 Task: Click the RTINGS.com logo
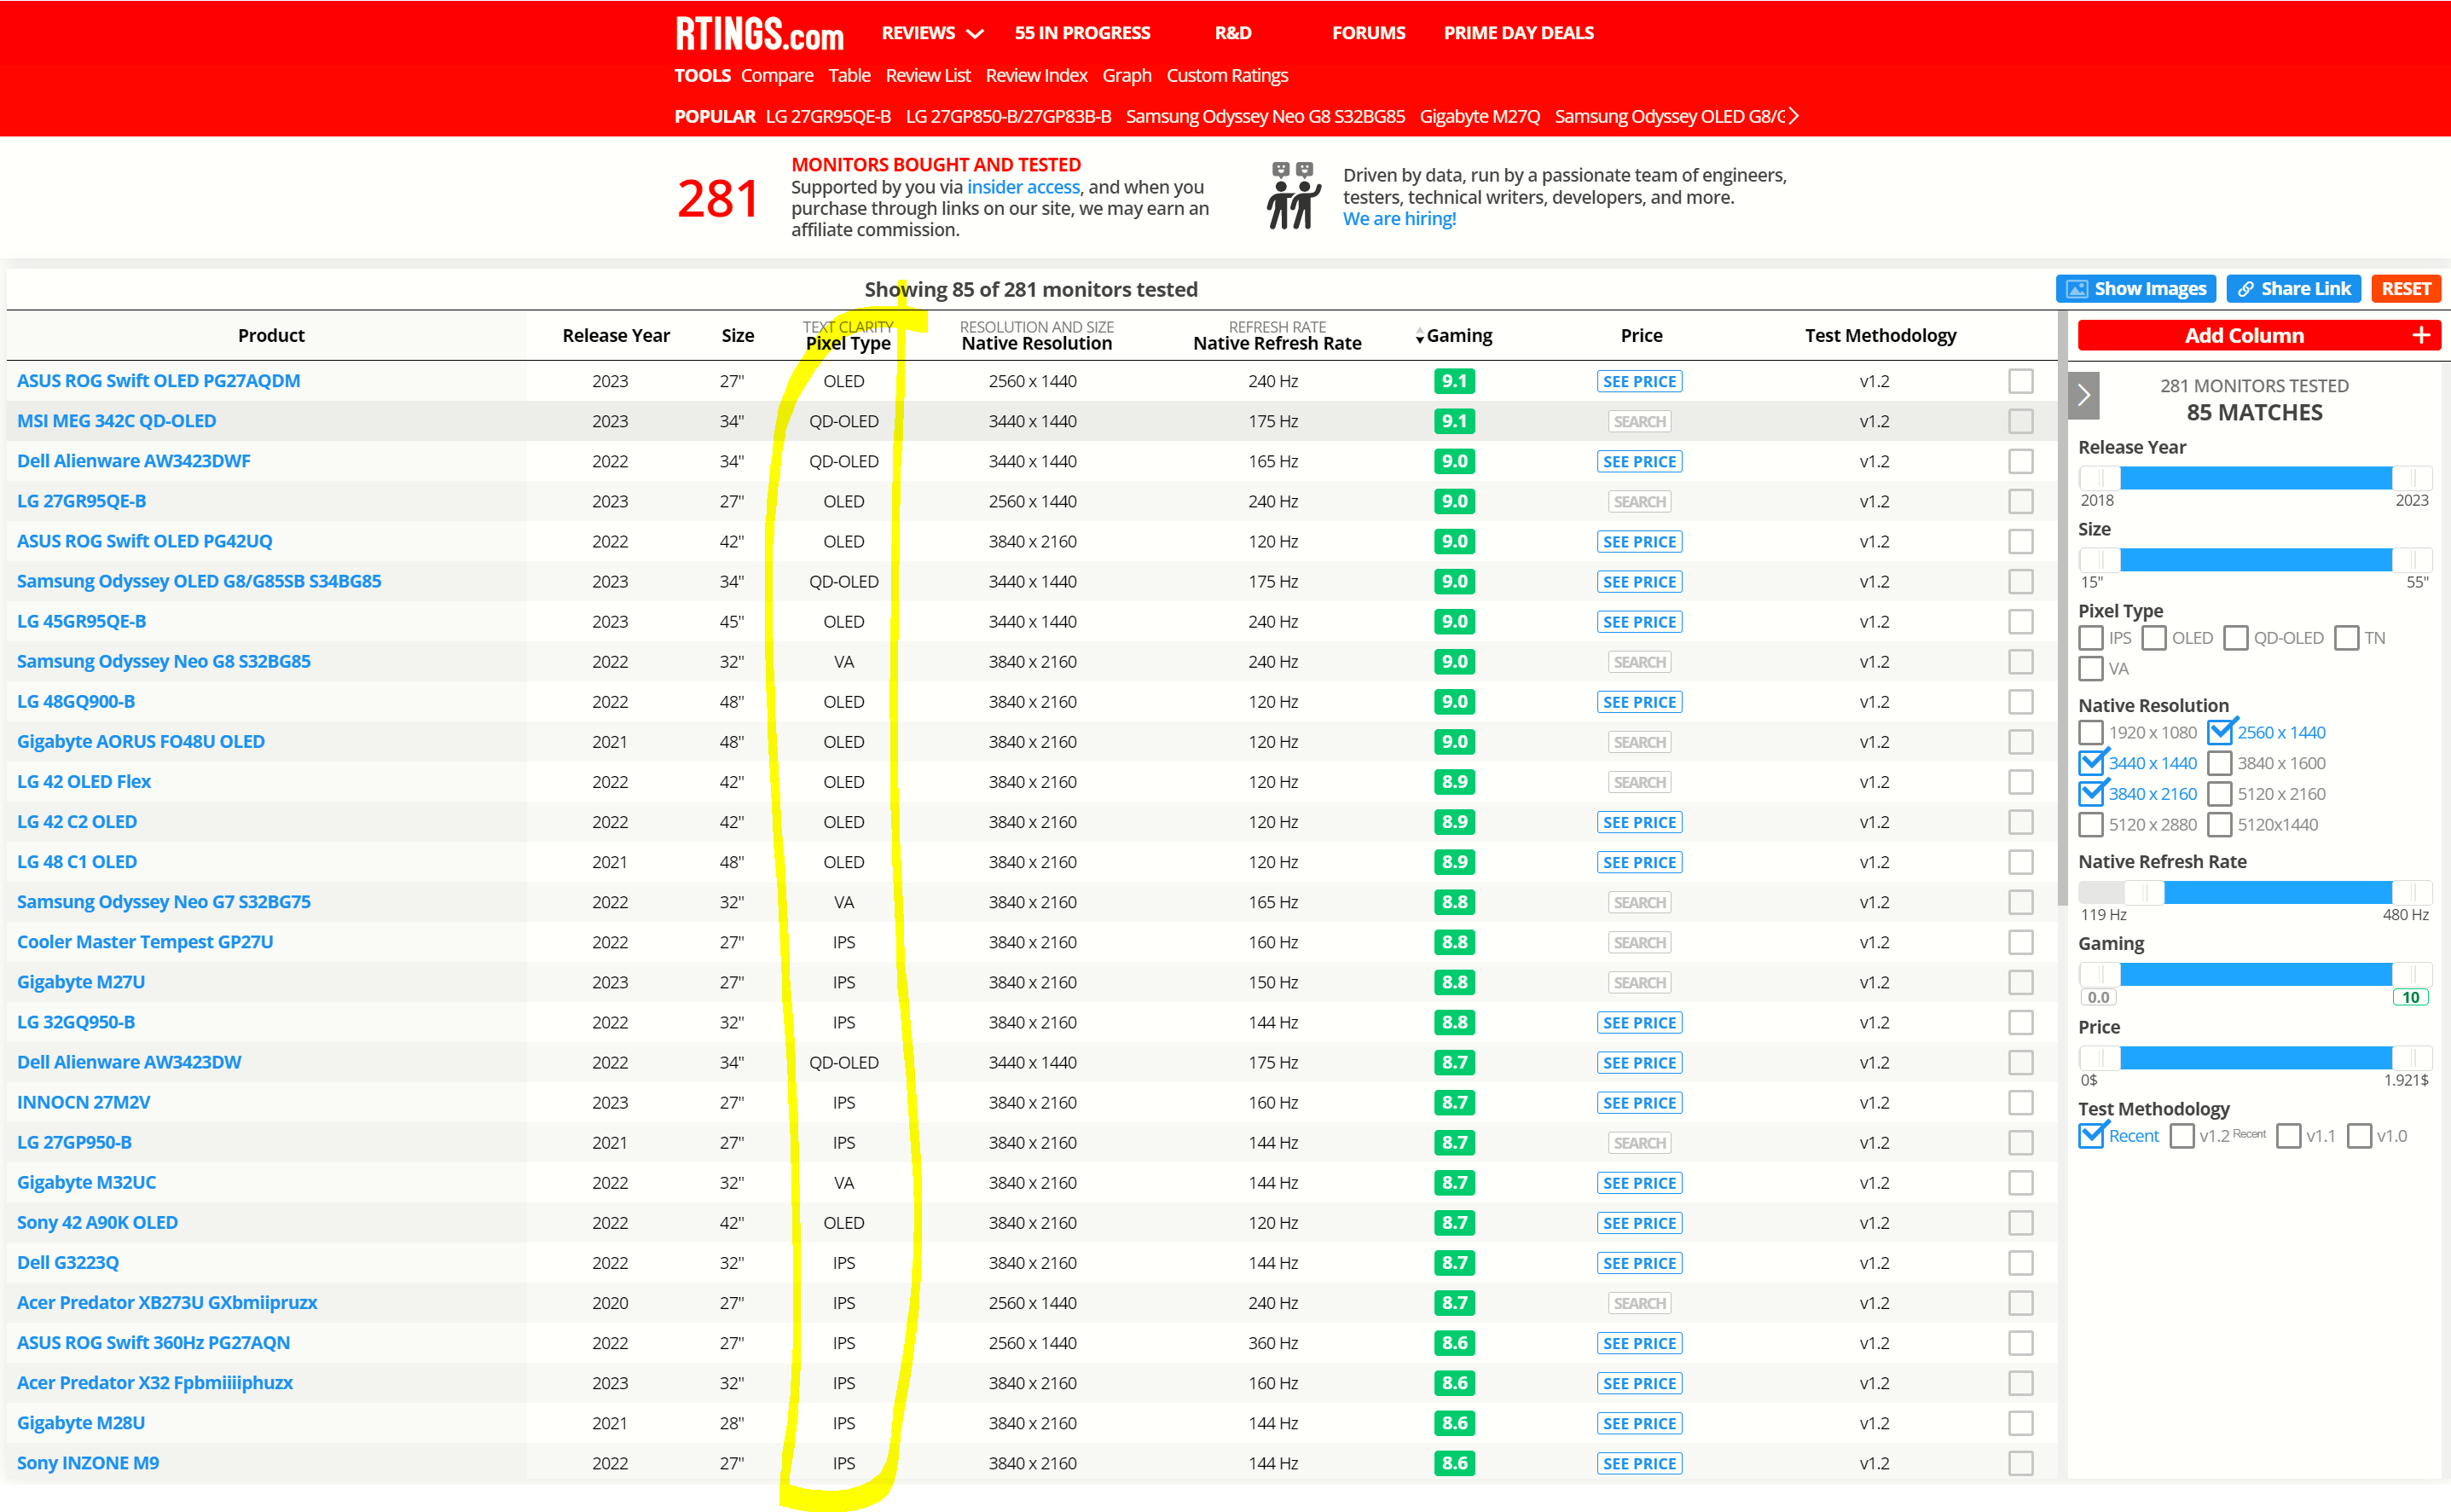click(759, 34)
